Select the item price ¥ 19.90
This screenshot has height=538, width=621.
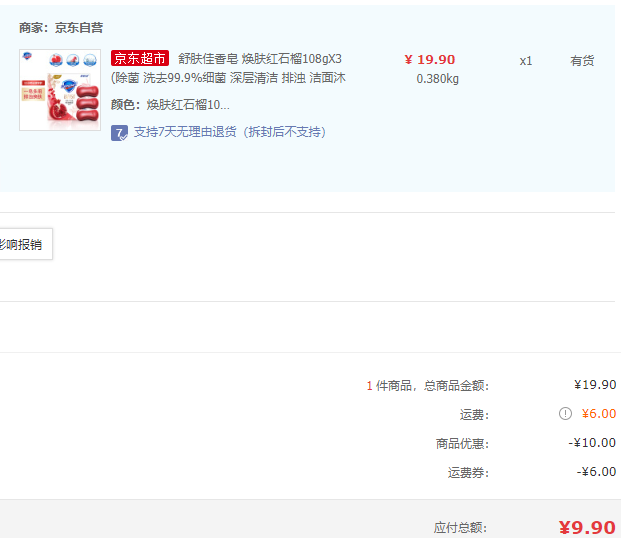coord(430,59)
